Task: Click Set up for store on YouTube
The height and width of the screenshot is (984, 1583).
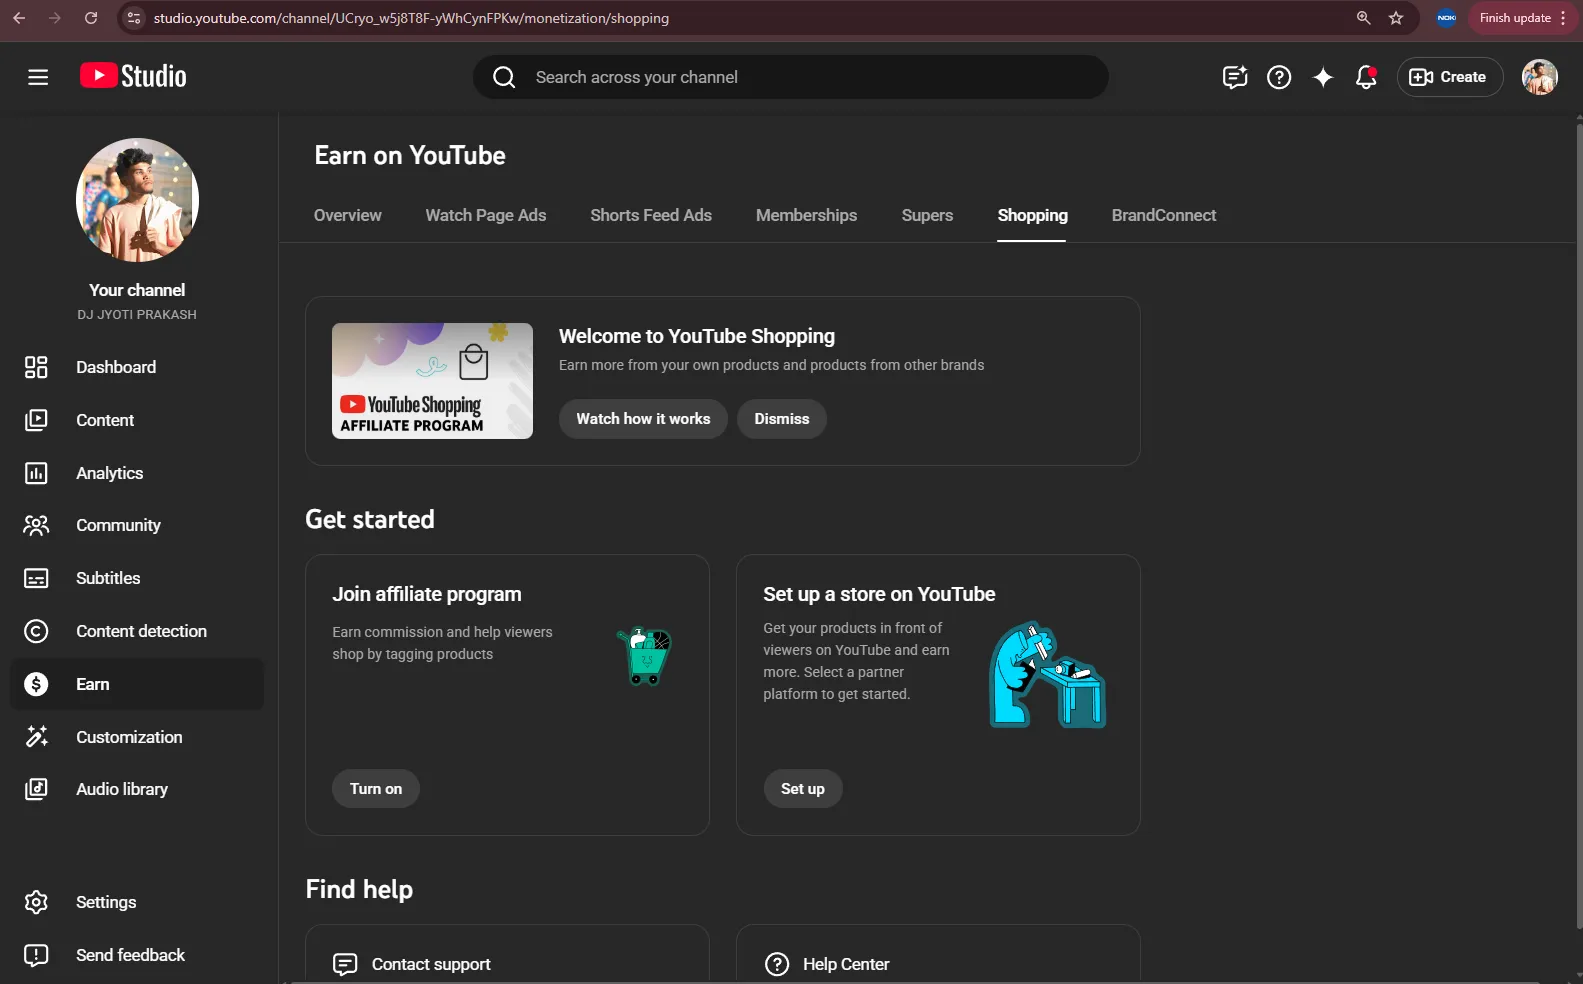Action: (803, 789)
